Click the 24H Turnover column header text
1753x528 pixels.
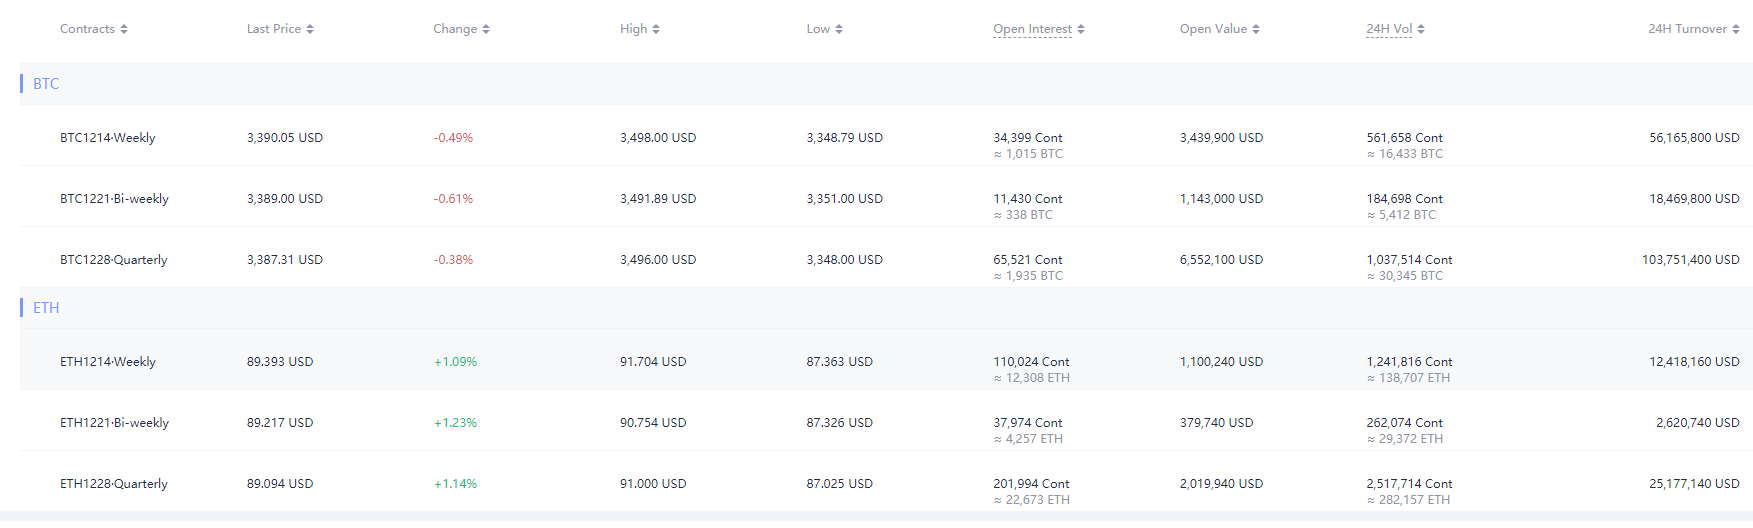[x=1687, y=29]
